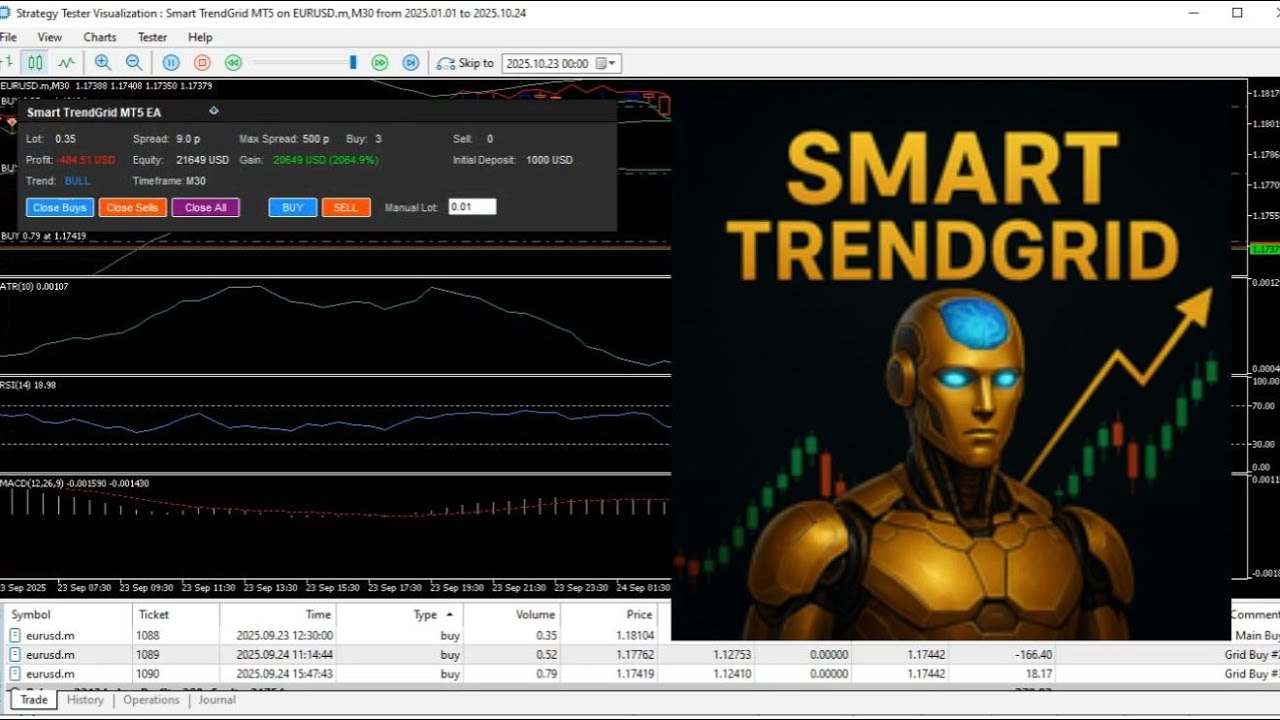Screen dimensions: 1280x720
Task: Switch to the partly hidden bar chart view icon
Action: click(x=7, y=62)
